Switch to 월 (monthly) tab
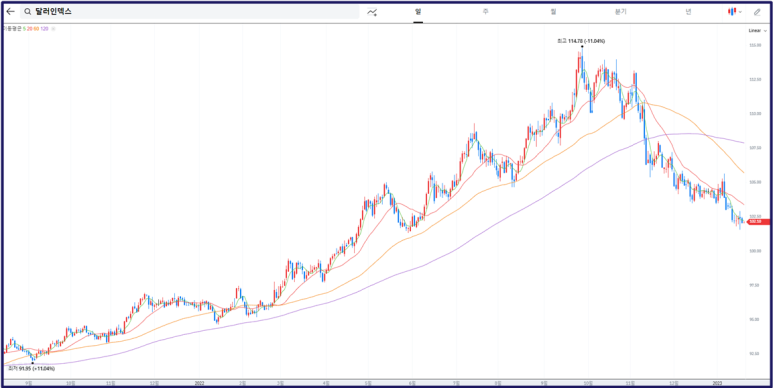 click(x=553, y=12)
